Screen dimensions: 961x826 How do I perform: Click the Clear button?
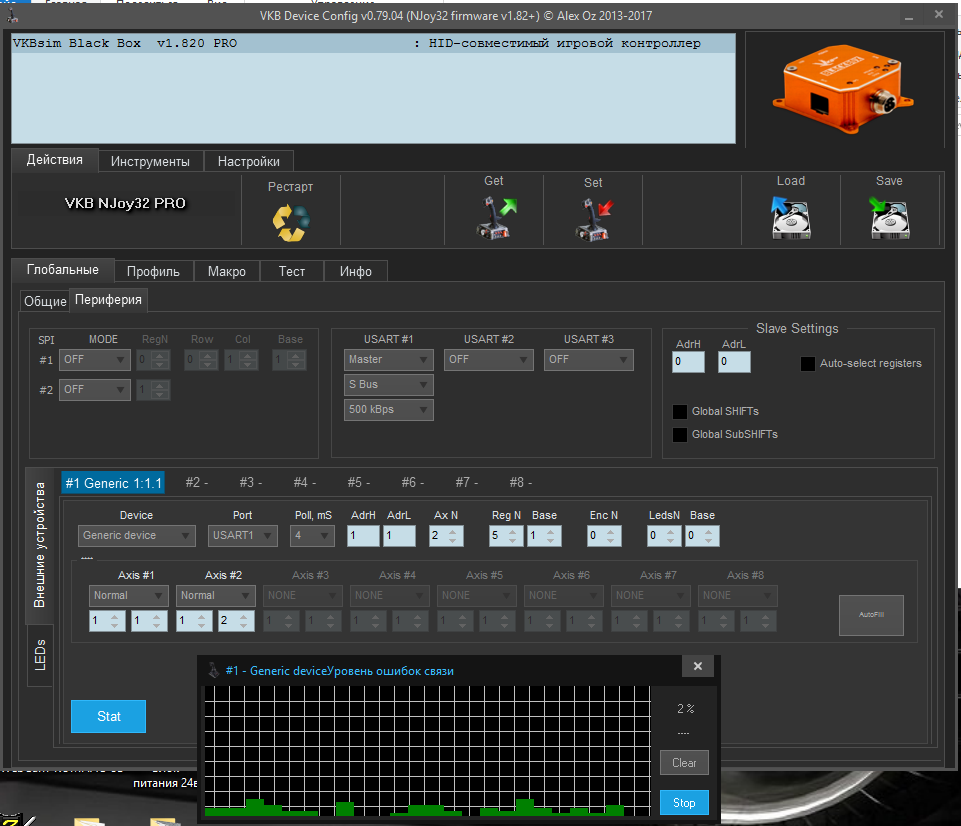pos(684,763)
